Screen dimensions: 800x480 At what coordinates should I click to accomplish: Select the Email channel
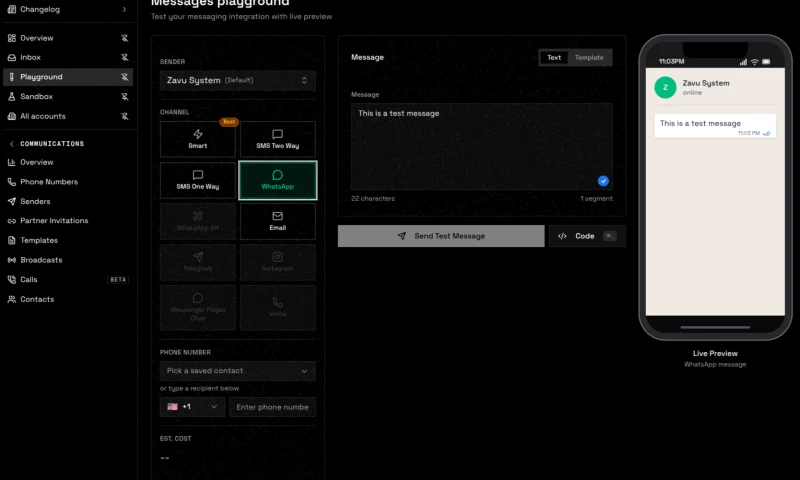click(x=278, y=221)
